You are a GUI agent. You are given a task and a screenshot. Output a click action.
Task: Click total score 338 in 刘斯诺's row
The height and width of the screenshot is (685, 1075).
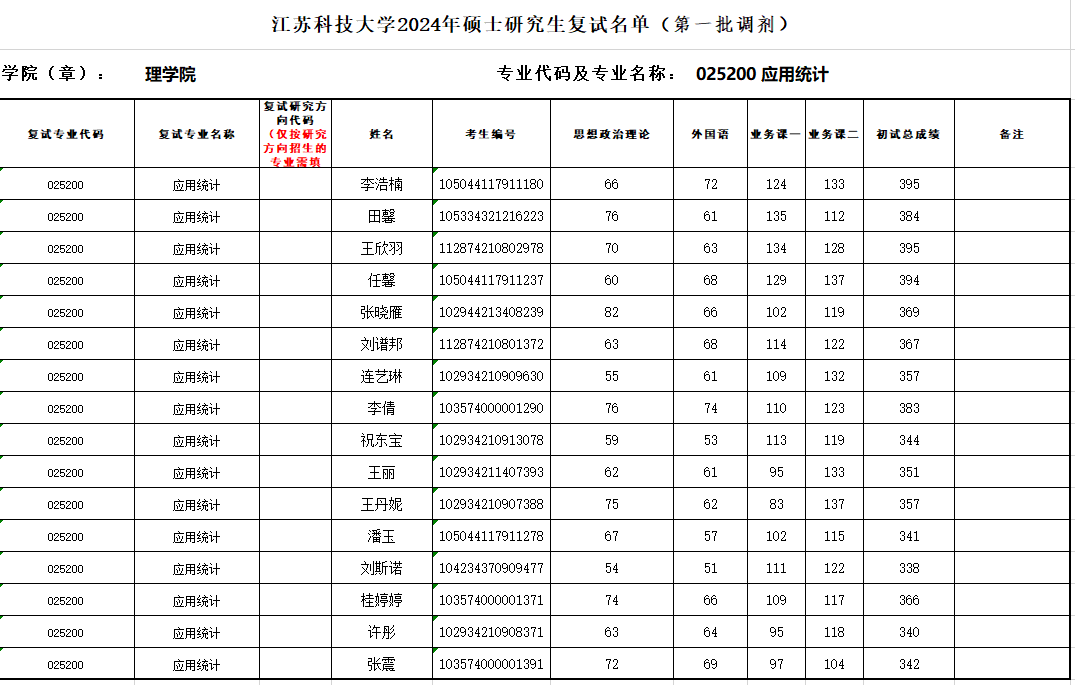(x=909, y=568)
